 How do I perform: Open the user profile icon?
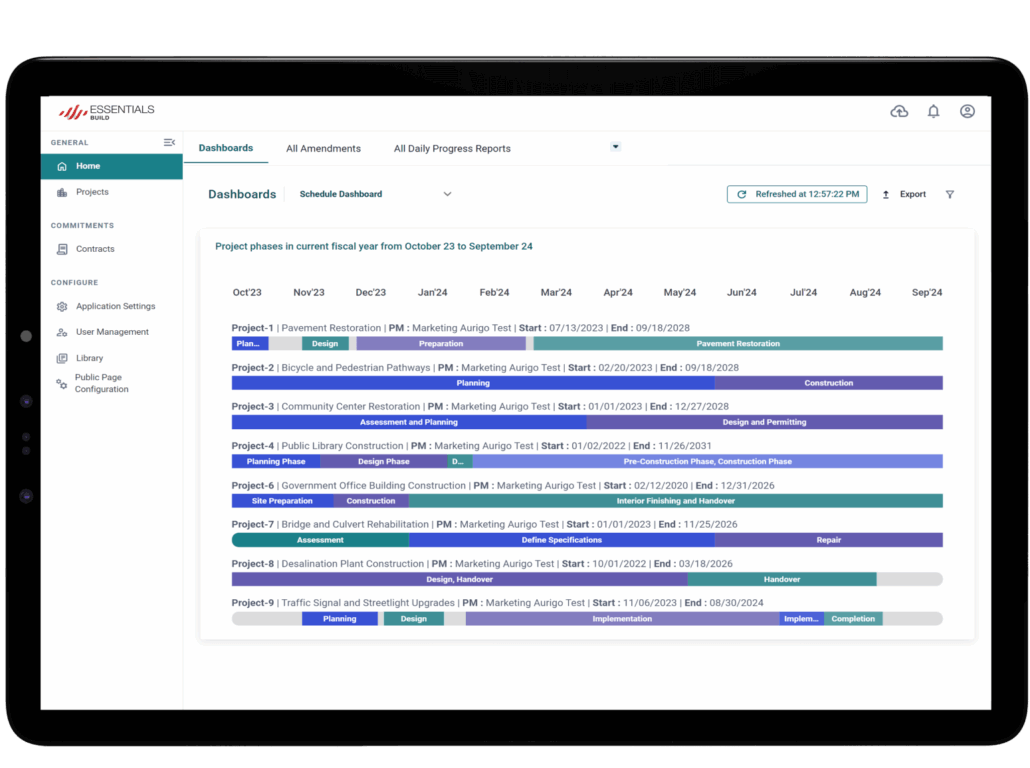coord(967,112)
